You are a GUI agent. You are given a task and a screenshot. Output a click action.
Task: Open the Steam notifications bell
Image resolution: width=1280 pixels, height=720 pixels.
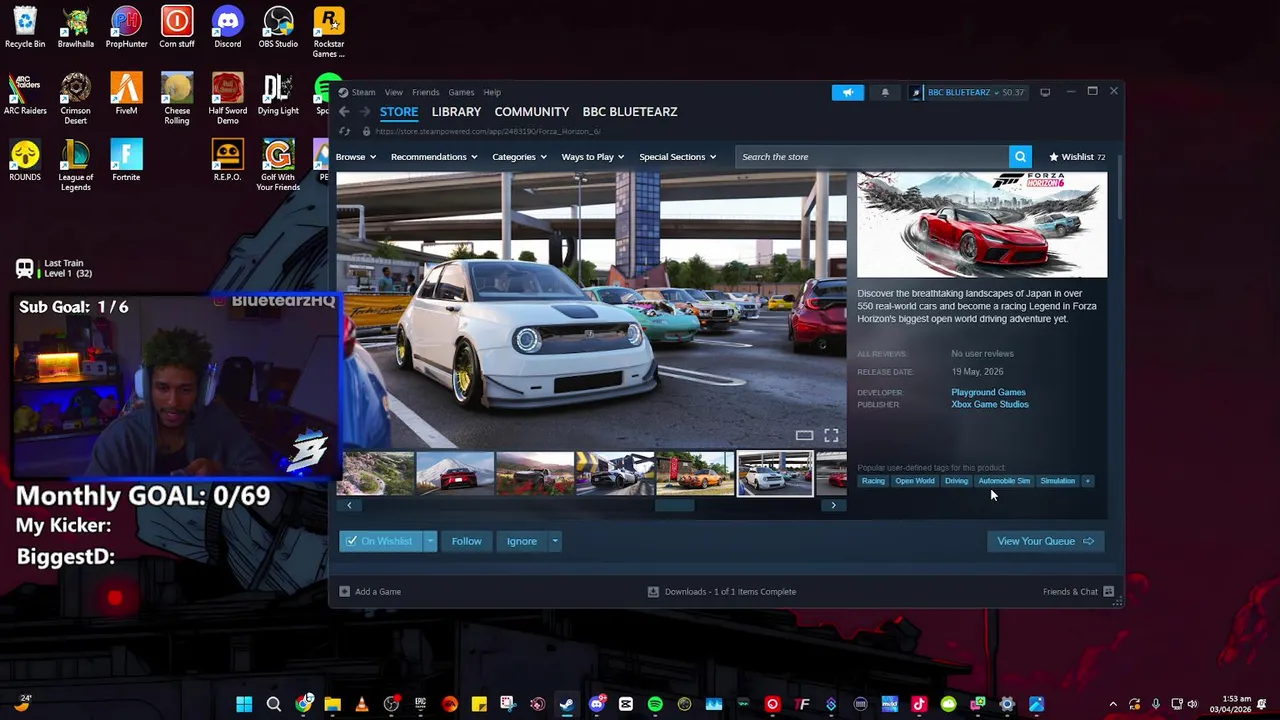(885, 92)
